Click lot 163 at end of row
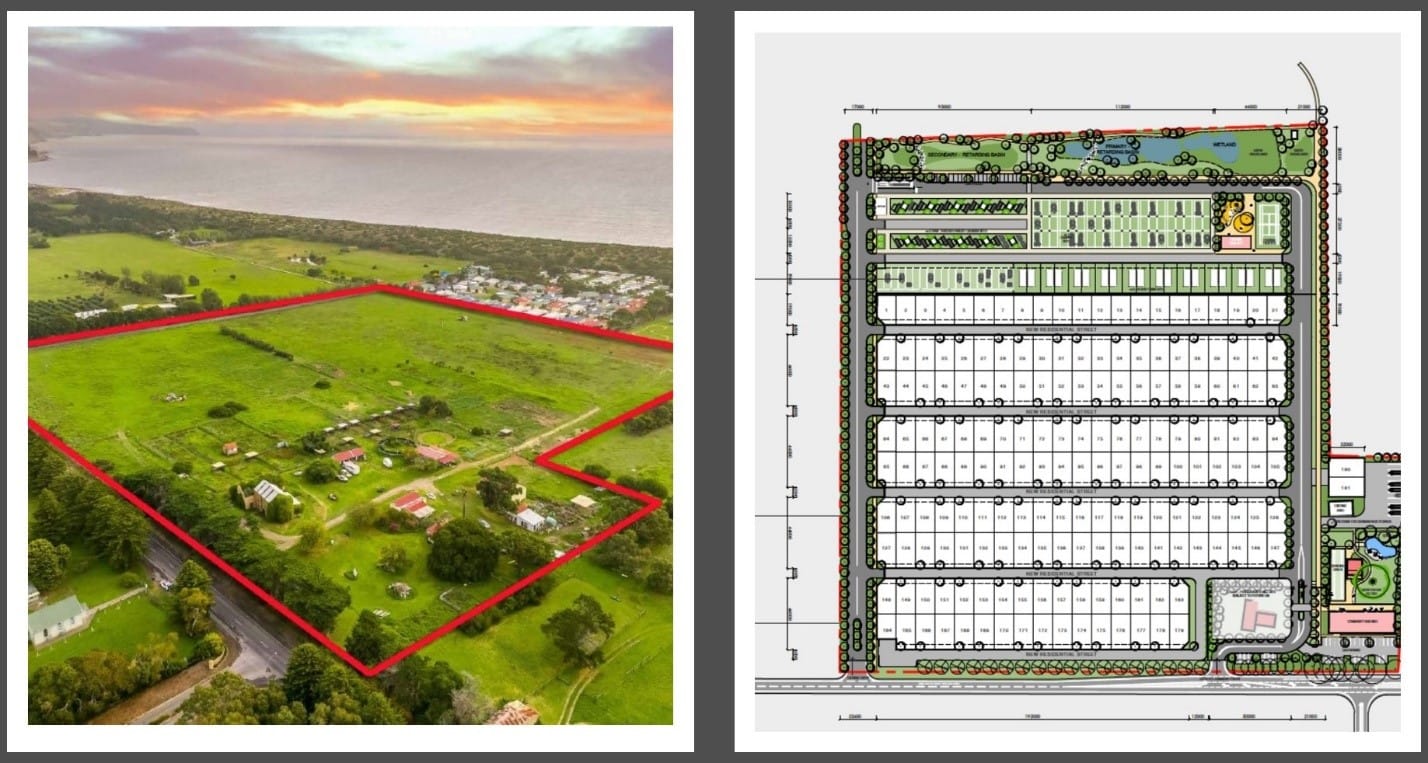1428x763 pixels. click(1180, 599)
